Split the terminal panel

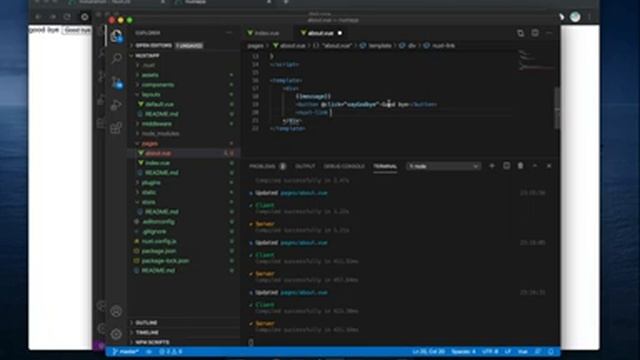coord(507,166)
